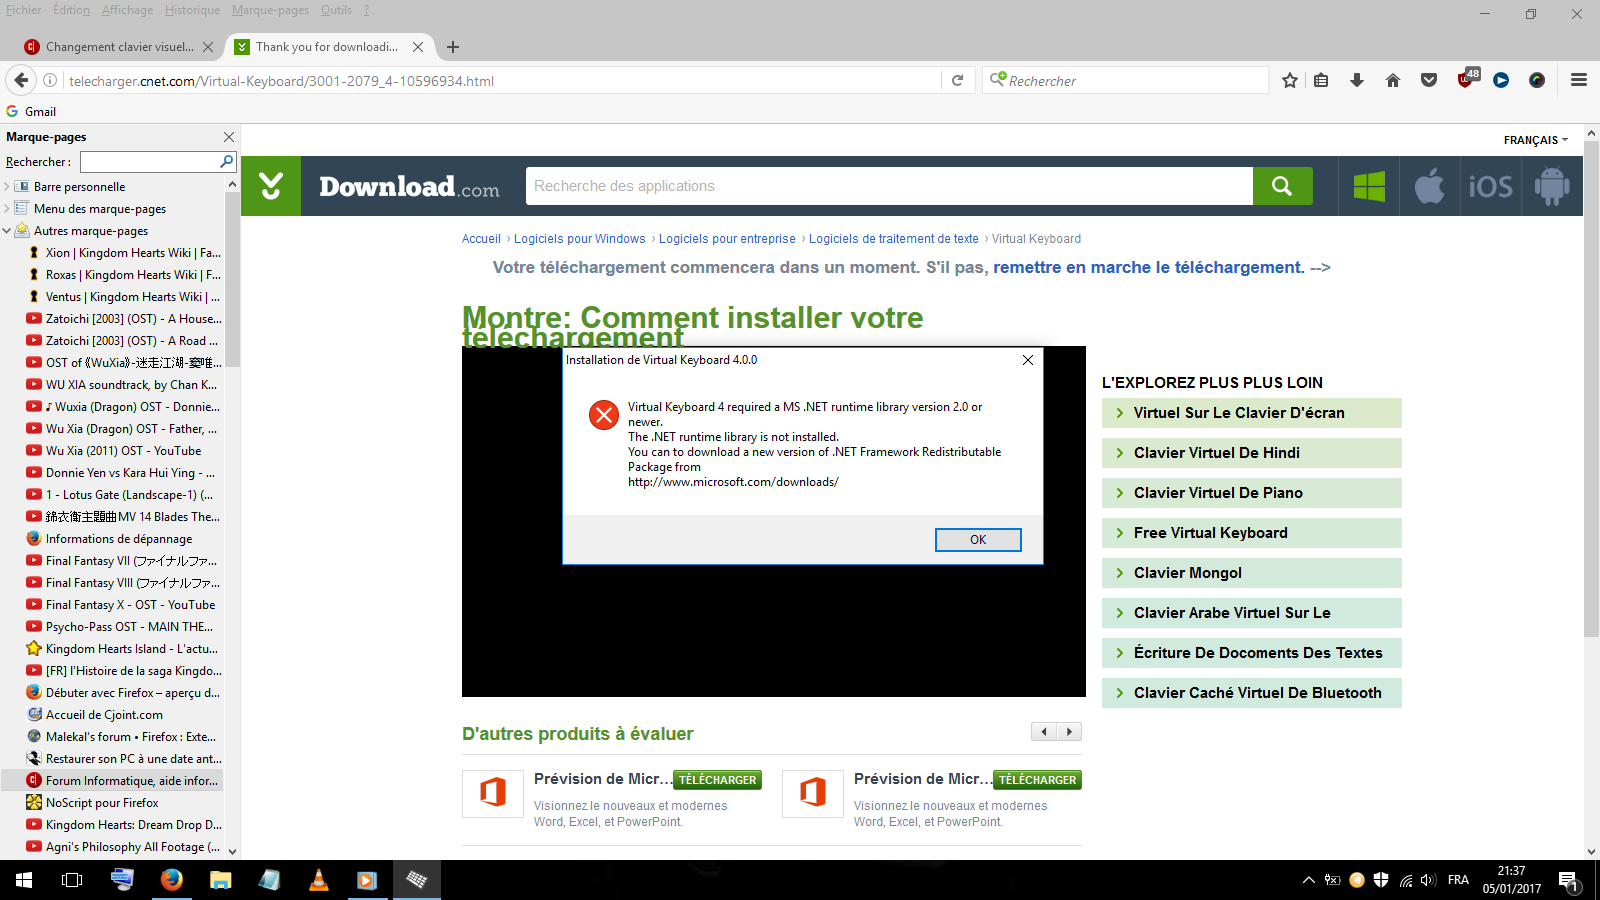Expand the Menu des marque-pages folder
The width and height of the screenshot is (1600, 900).
pyautogui.click(x=7, y=209)
